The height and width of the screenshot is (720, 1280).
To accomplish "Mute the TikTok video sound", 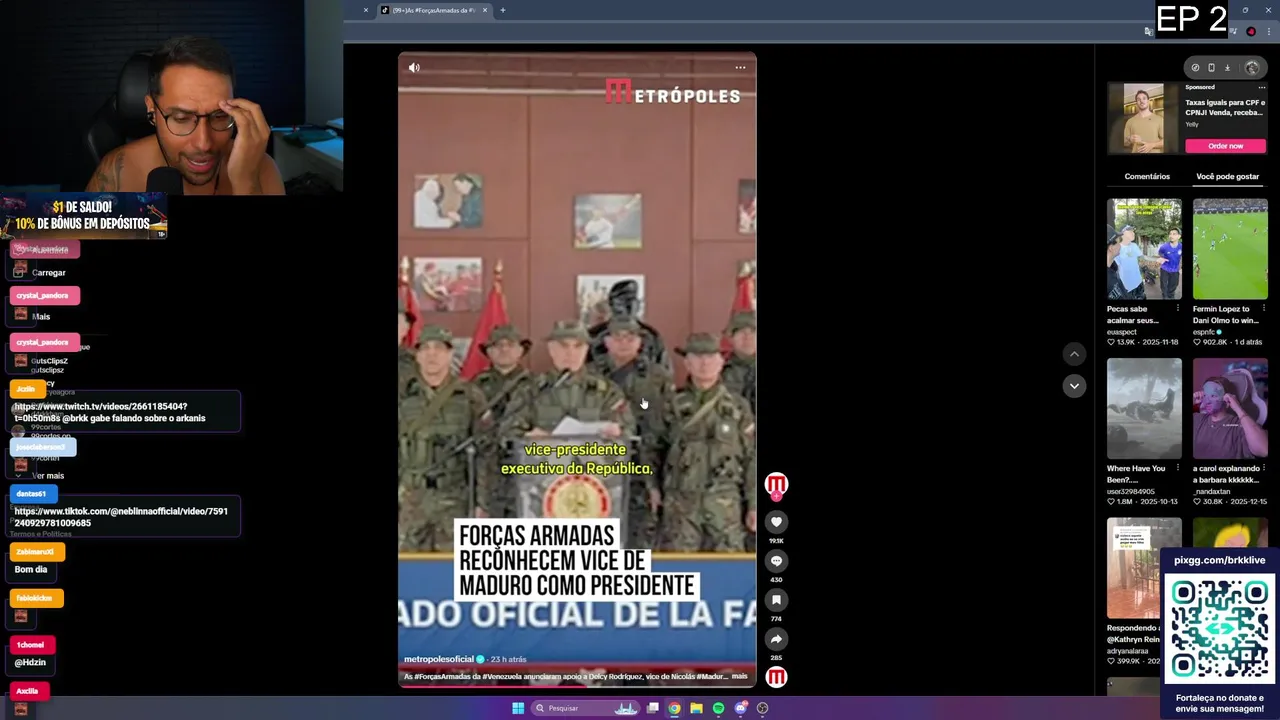I will 414,68.
